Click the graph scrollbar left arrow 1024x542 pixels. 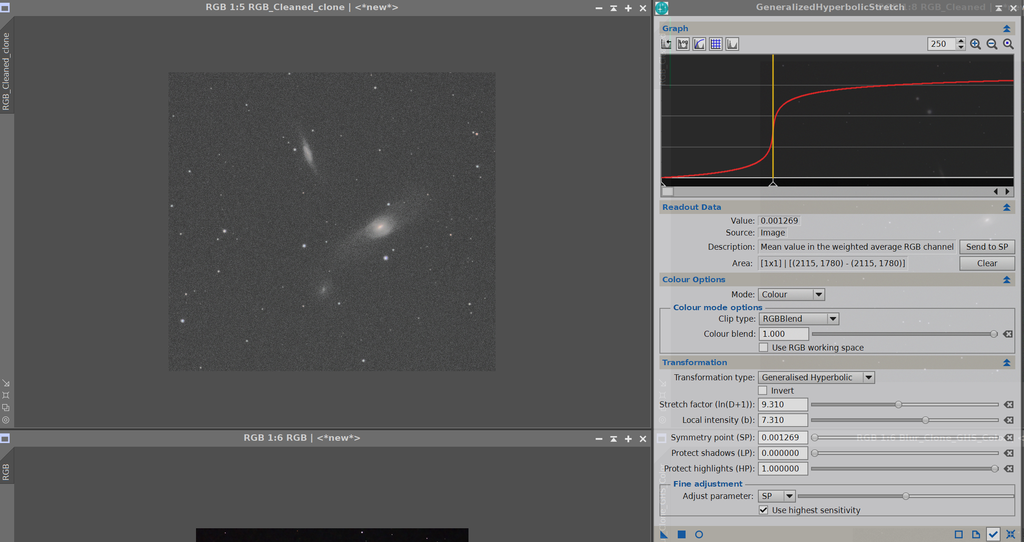click(996, 191)
